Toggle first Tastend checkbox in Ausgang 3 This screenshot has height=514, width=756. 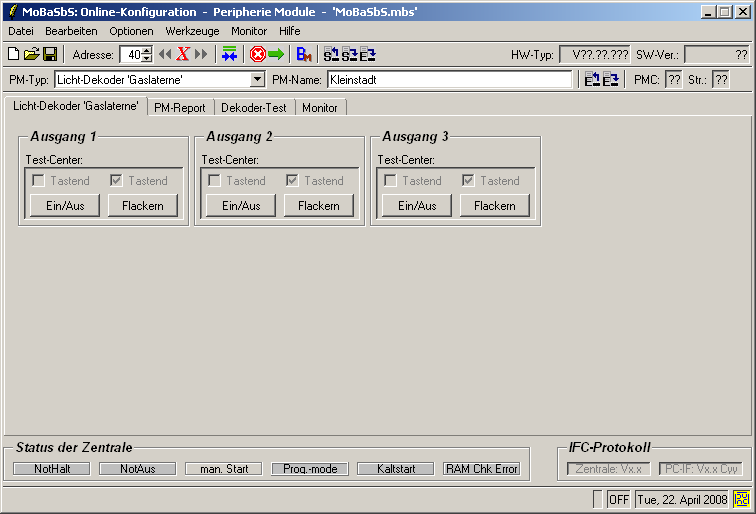tap(390, 181)
